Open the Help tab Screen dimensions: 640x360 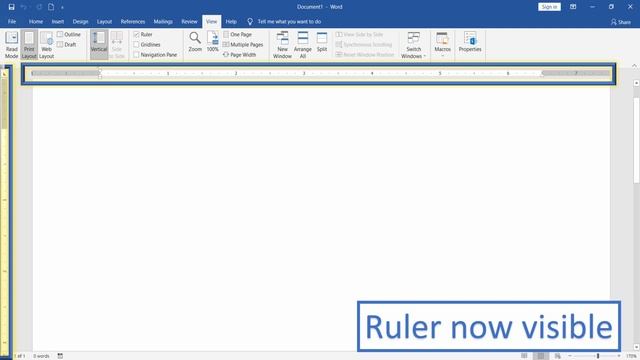pos(231,22)
